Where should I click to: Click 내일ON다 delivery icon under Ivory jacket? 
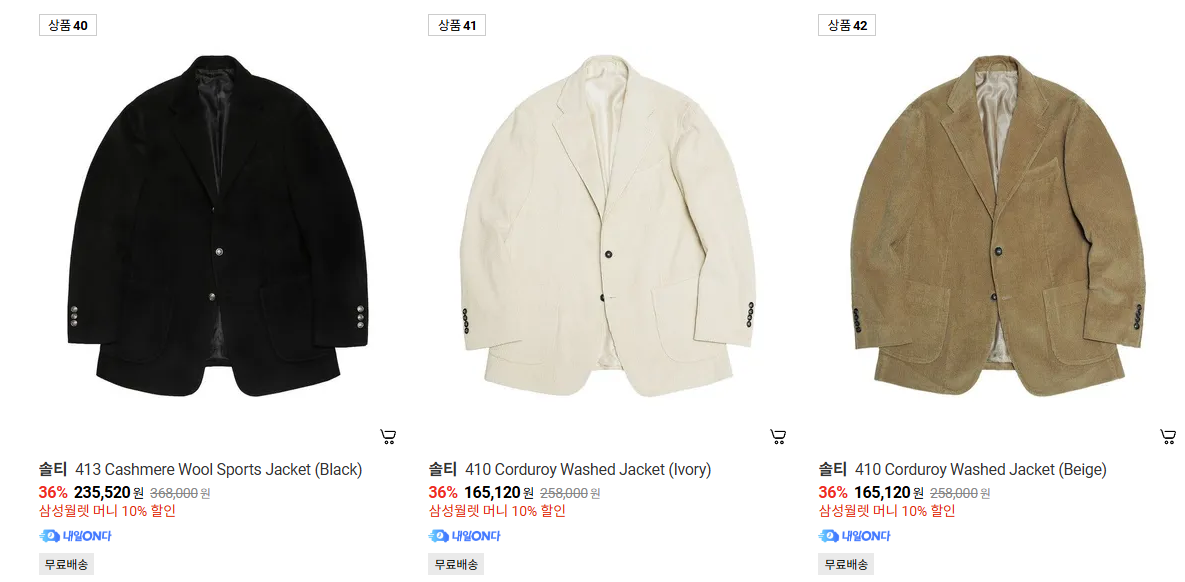pos(464,536)
